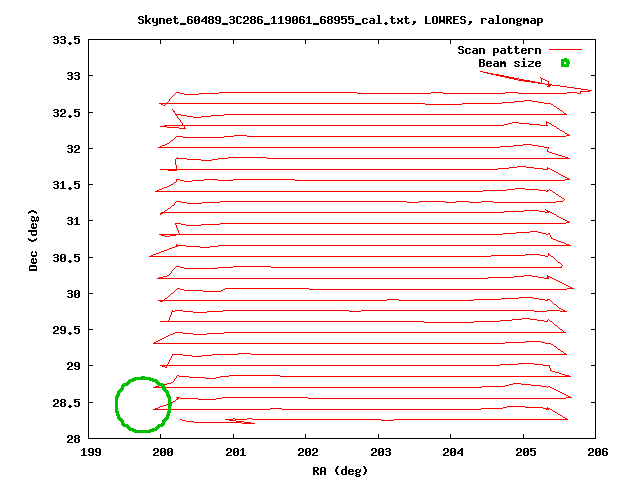Click the 29 Dec tick label
640x480 pixels.
(x=73, y=366)
